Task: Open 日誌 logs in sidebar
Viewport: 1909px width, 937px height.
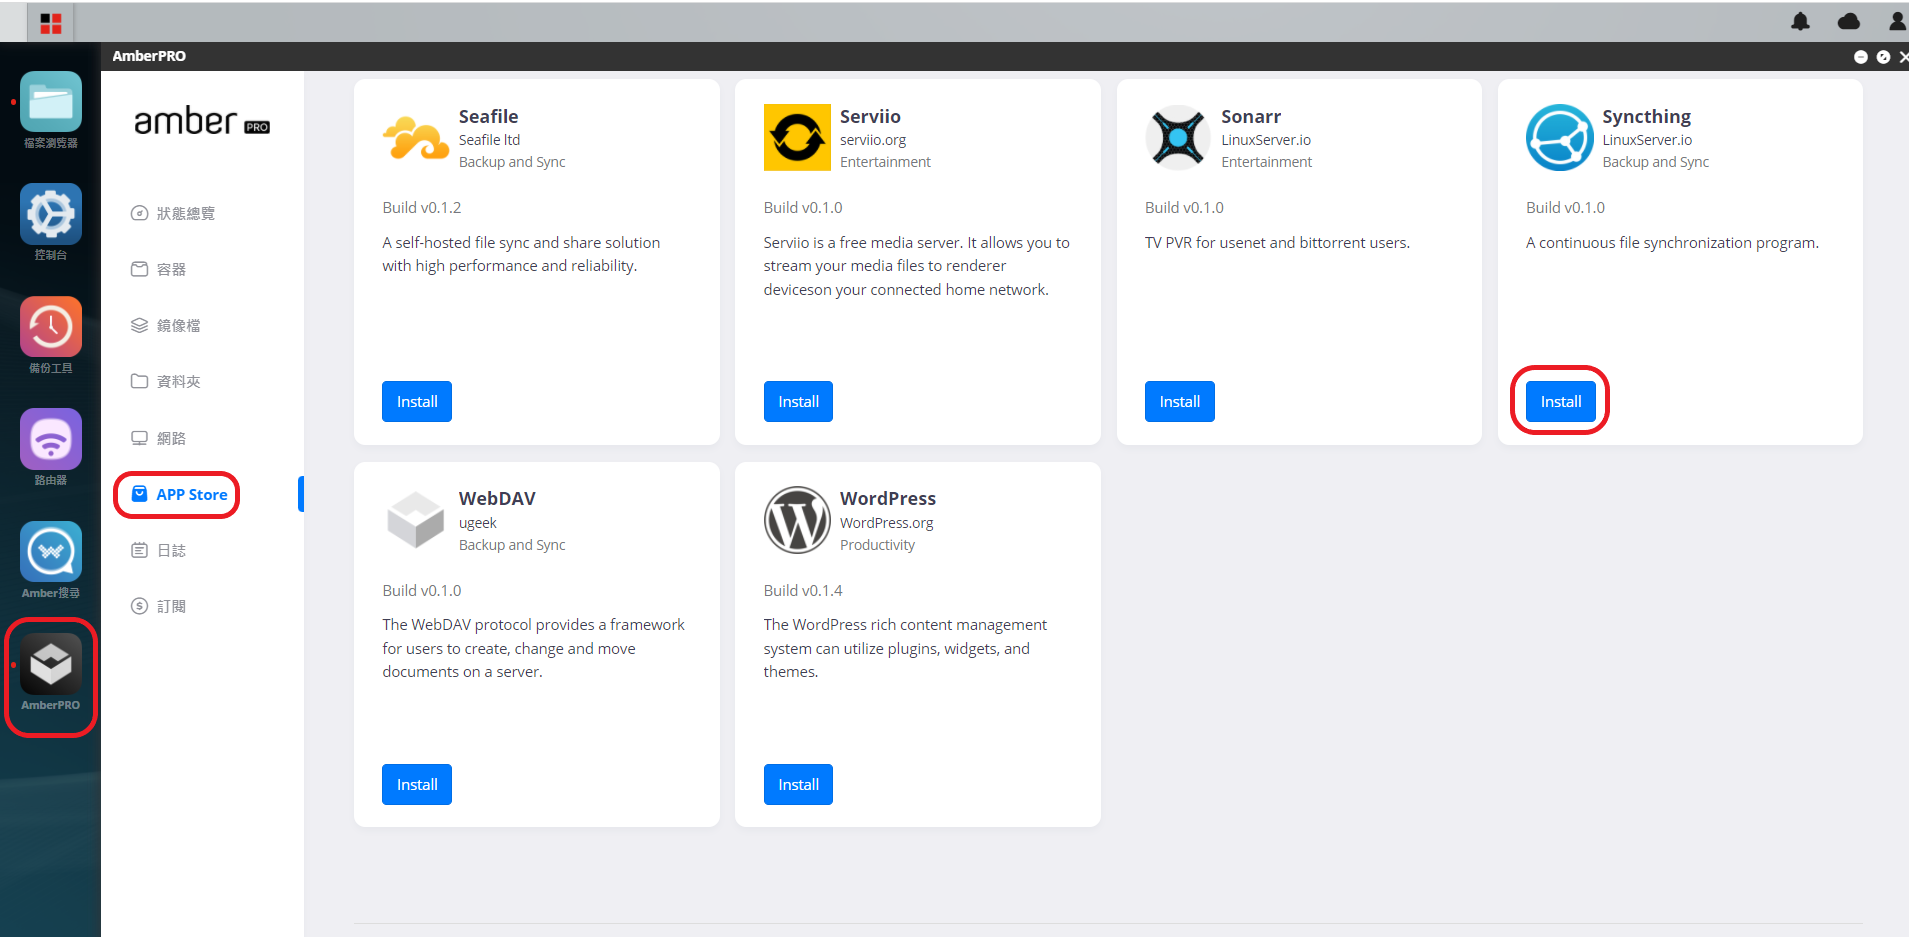Action: 159,550
